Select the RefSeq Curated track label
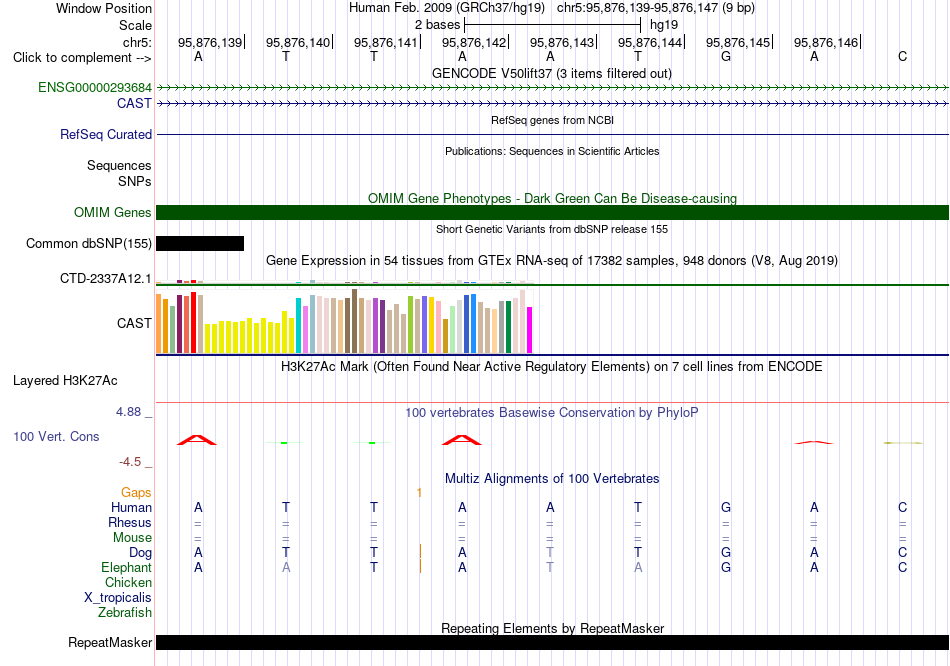Image resolution: width=950 pixels, height=666 pixels. click(x=105, y=134)
